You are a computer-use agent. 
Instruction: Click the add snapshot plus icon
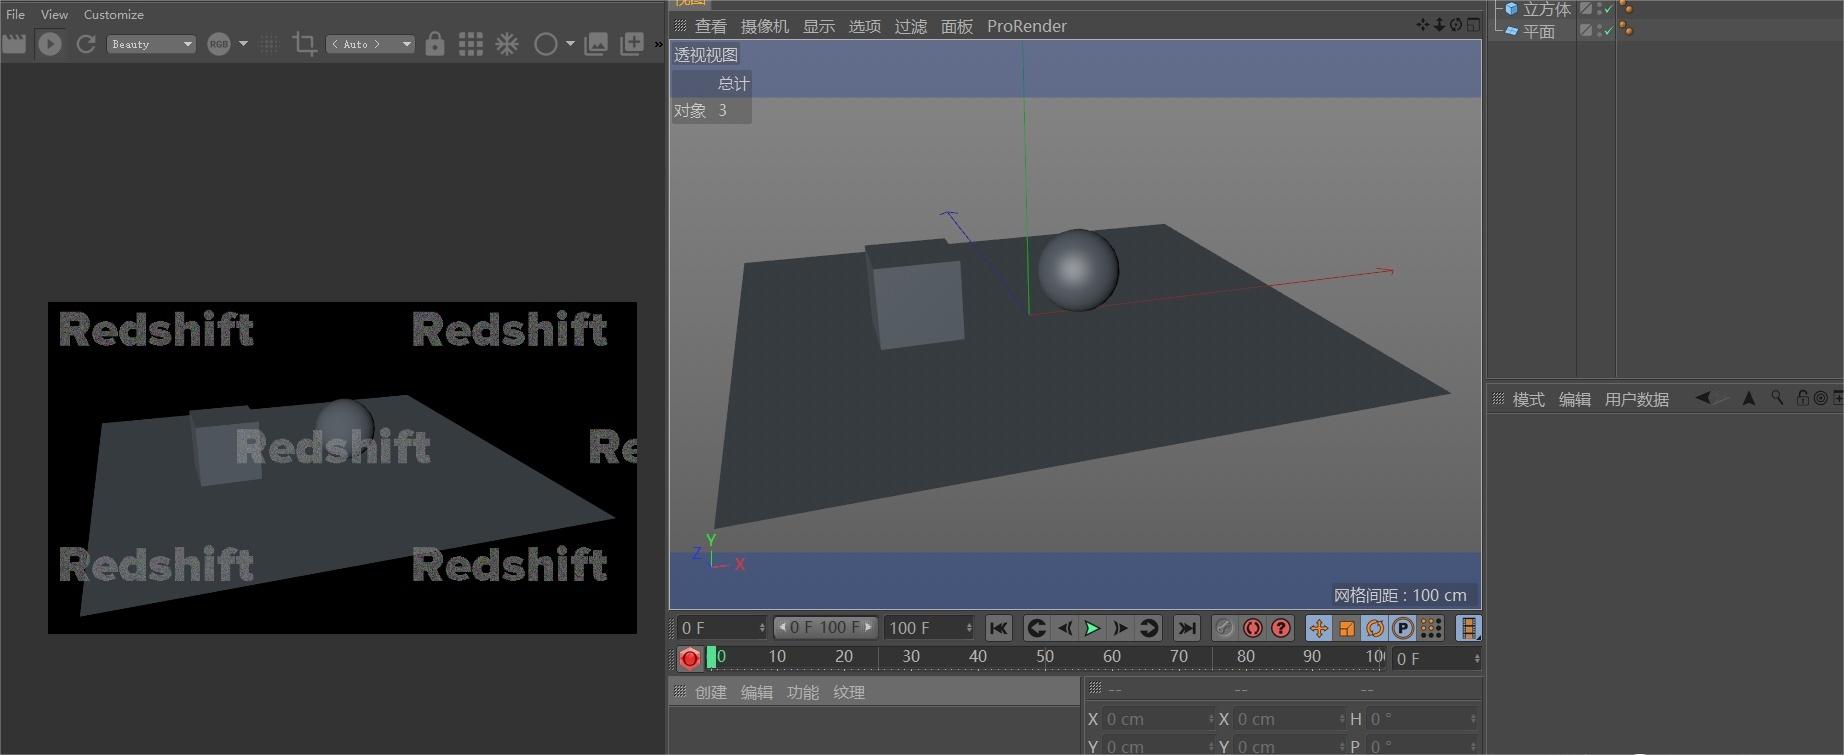pyautogui.click(x=632, y=44)
